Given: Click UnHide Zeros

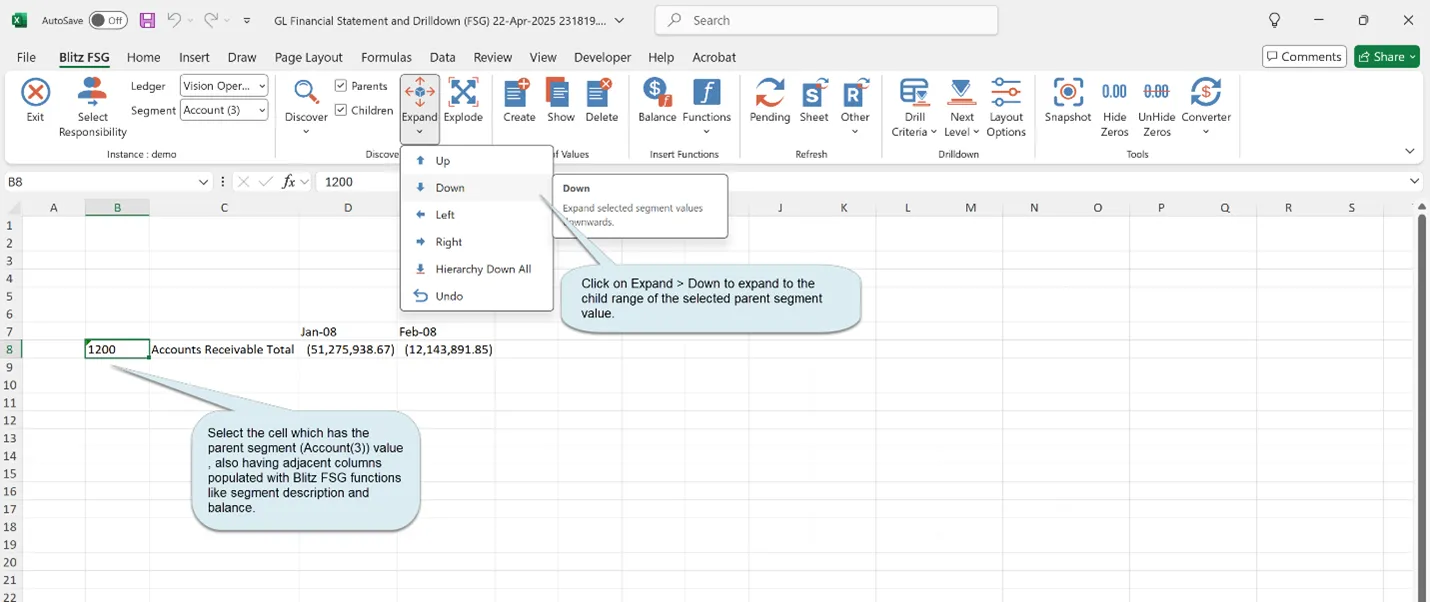Looking at the screenshot, I should 1157,108.
